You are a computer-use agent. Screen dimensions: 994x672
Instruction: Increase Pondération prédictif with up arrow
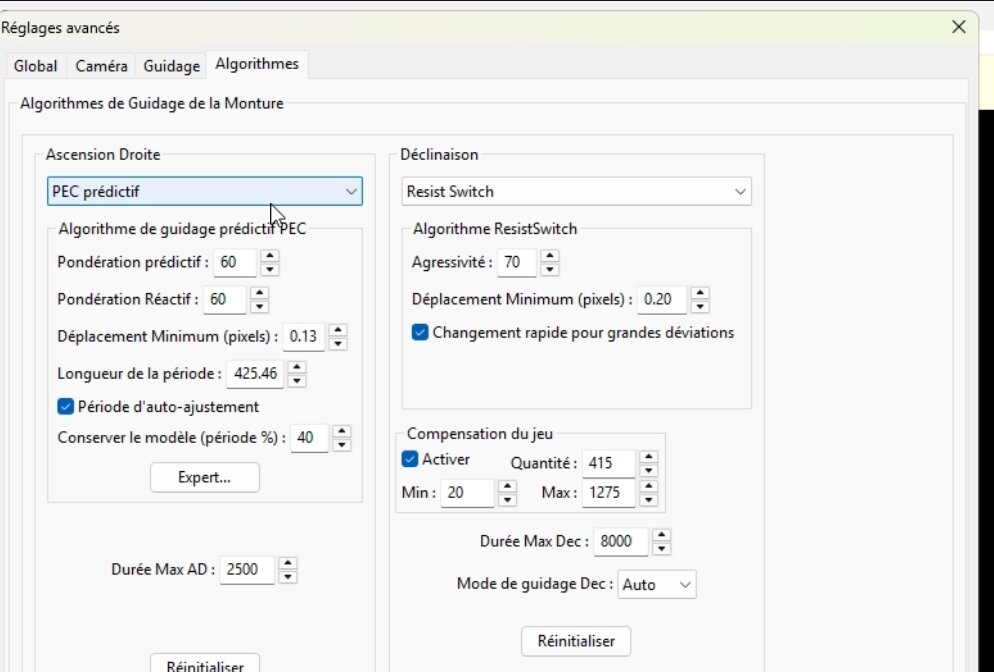[x=269, y=257]
